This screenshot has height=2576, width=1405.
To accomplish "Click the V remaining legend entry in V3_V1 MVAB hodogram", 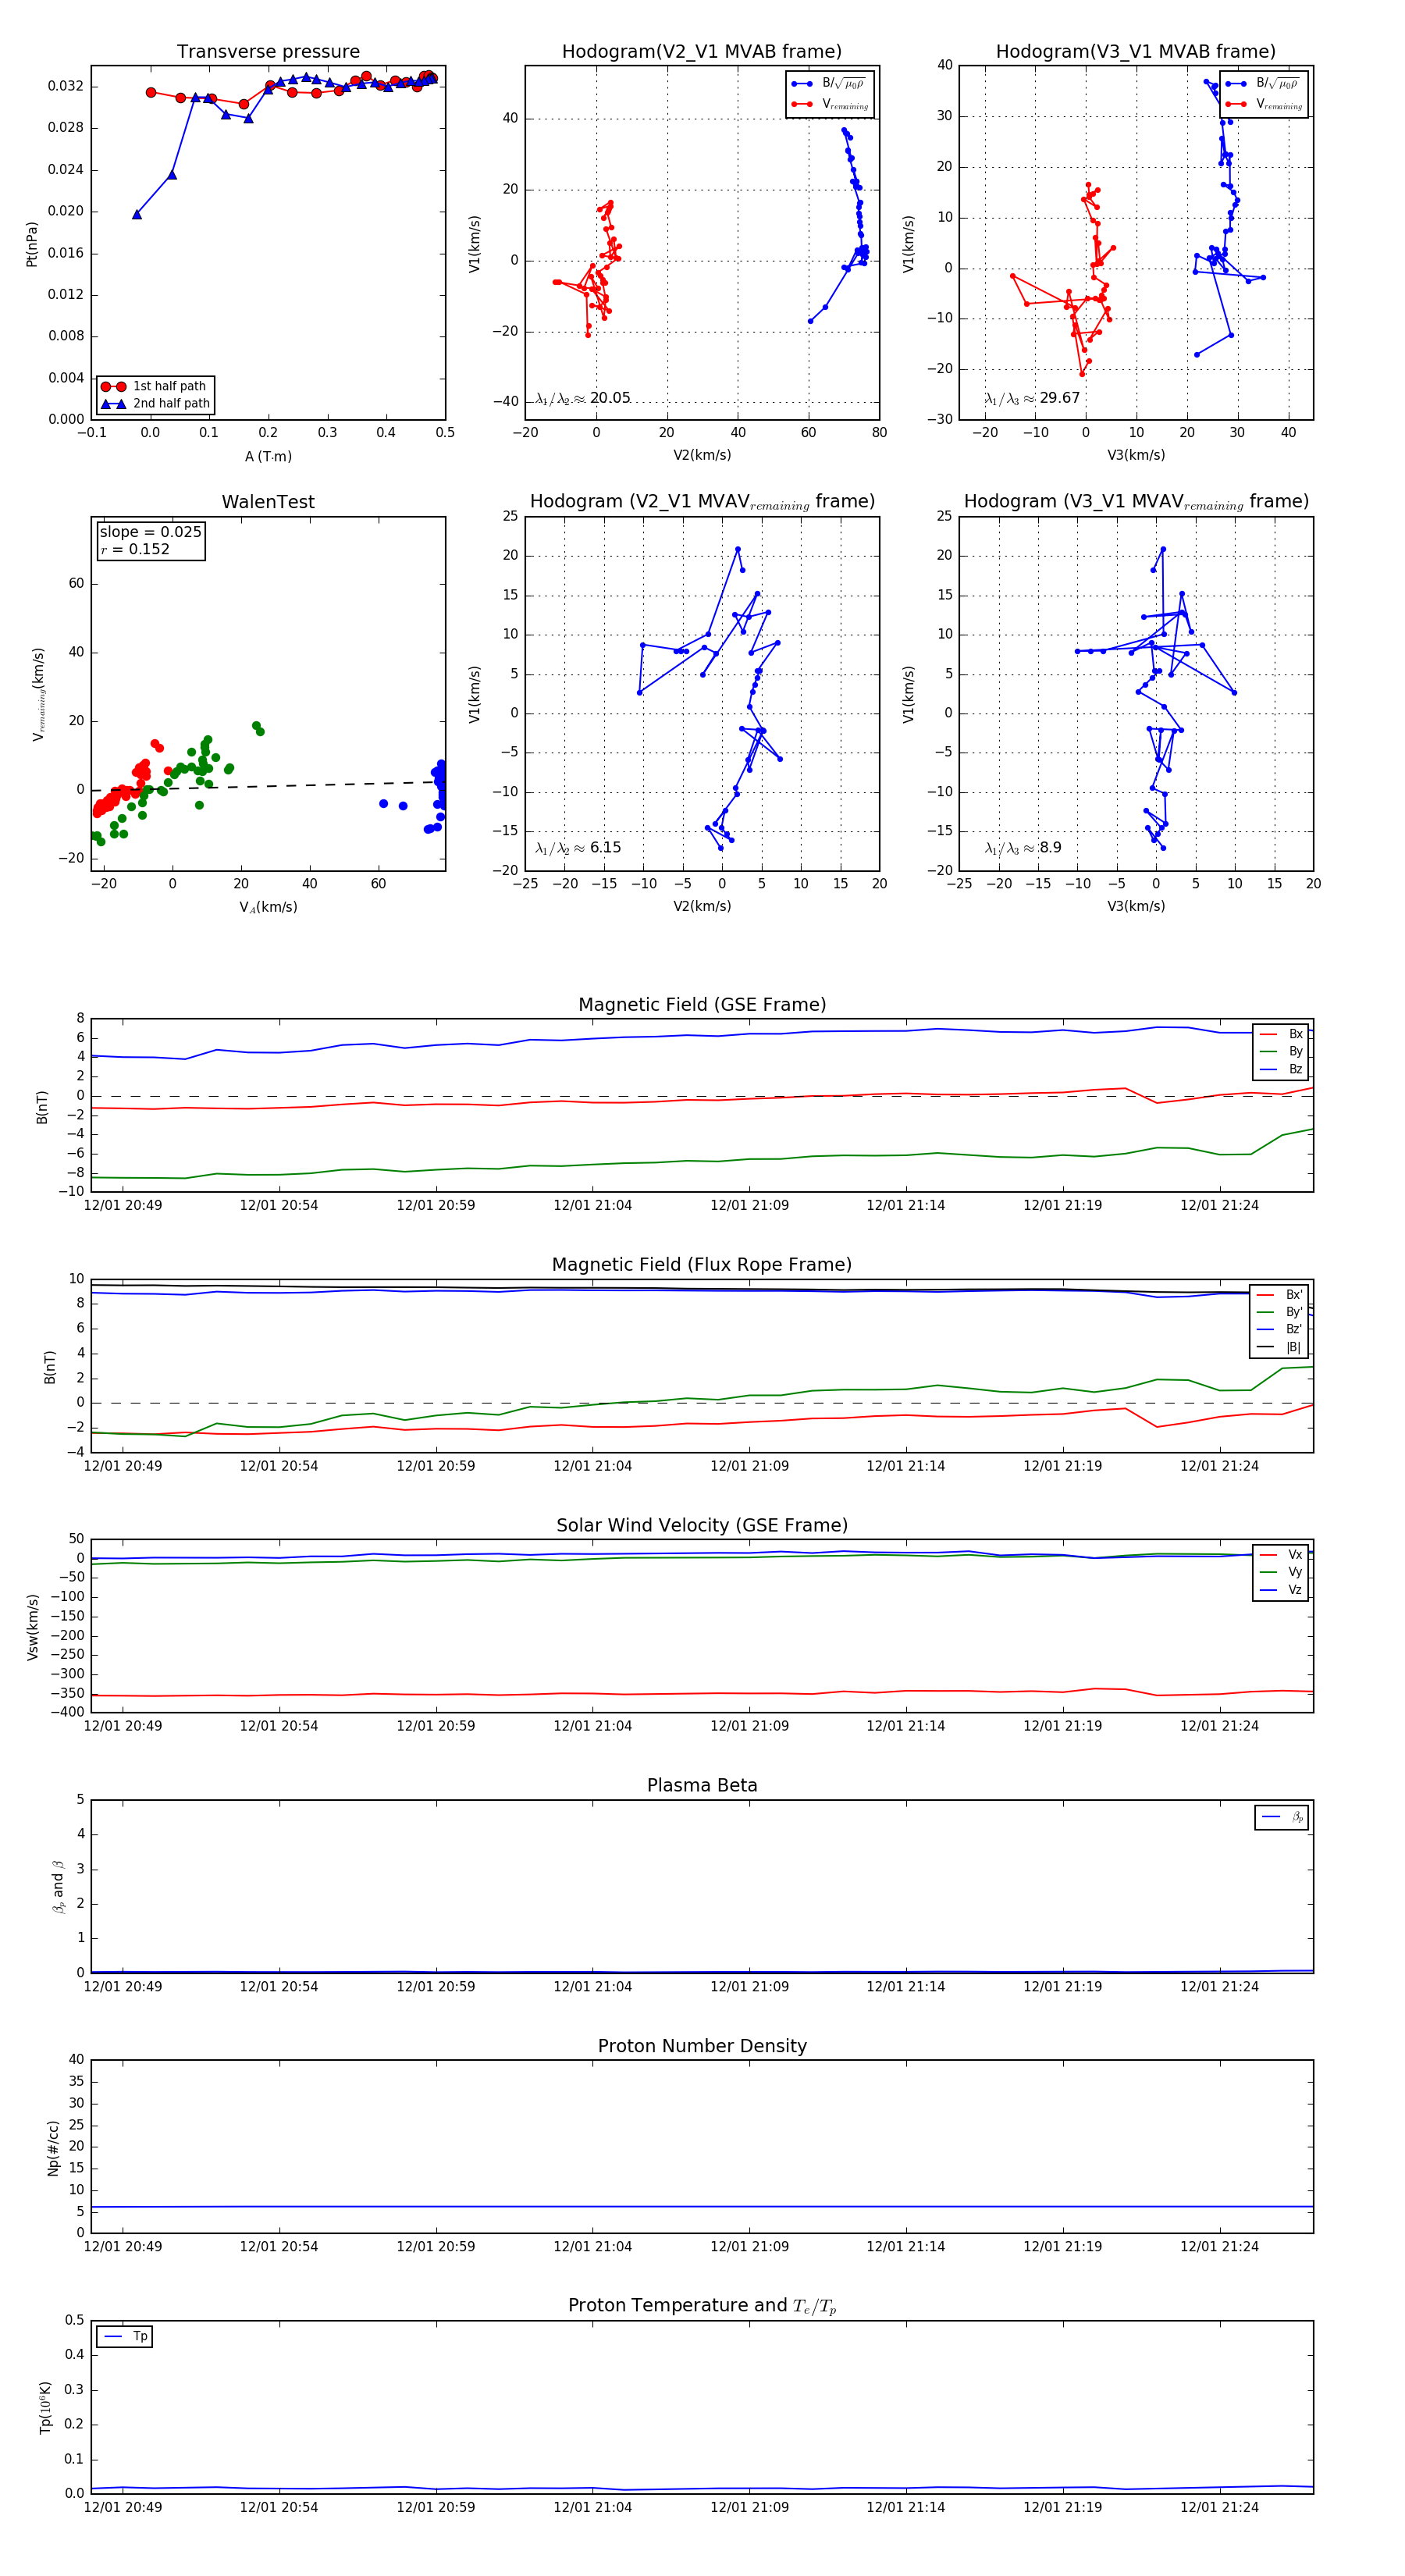I will (x=1264, y=104).
